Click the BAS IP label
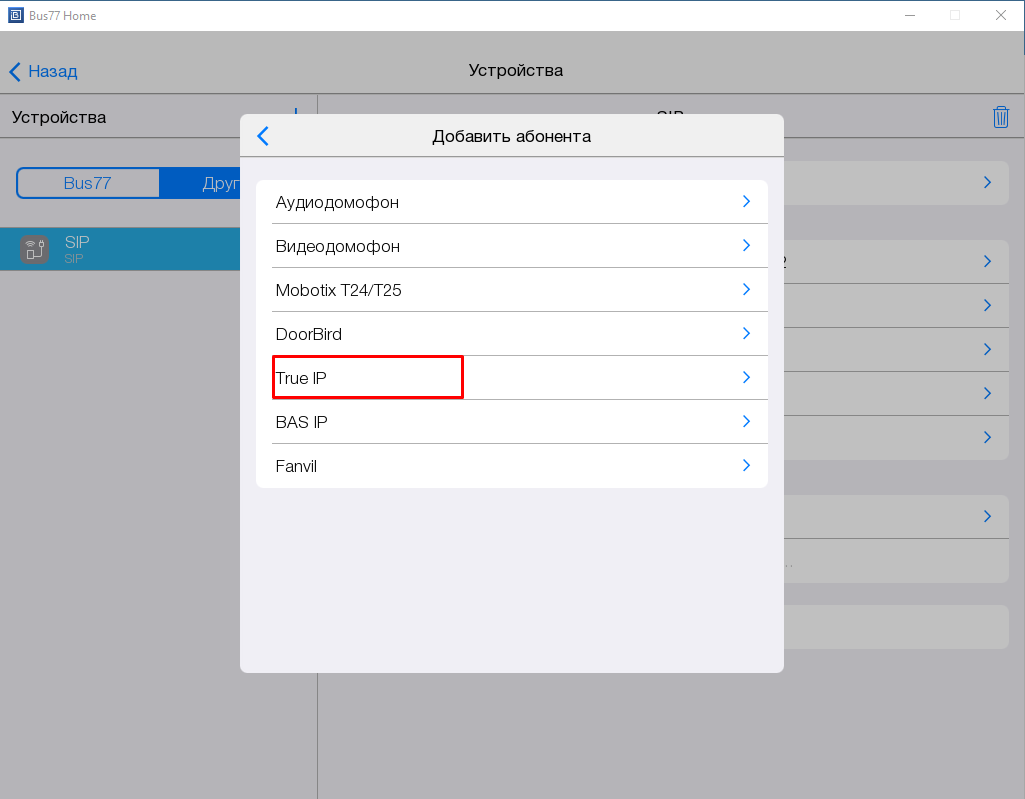 [x=301, y=422]
